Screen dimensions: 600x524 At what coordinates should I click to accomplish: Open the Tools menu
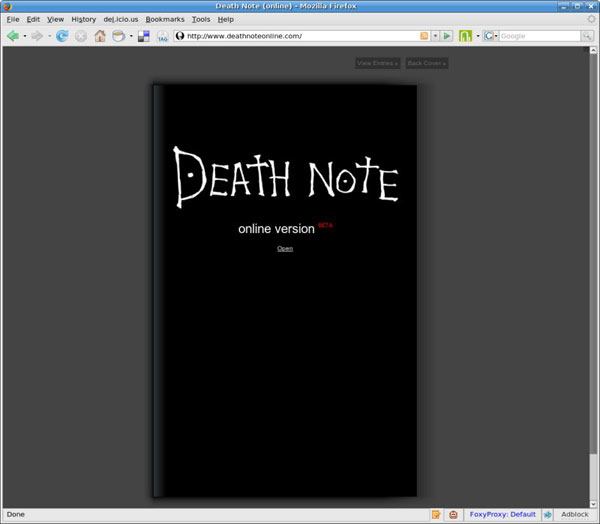(201, 19)
